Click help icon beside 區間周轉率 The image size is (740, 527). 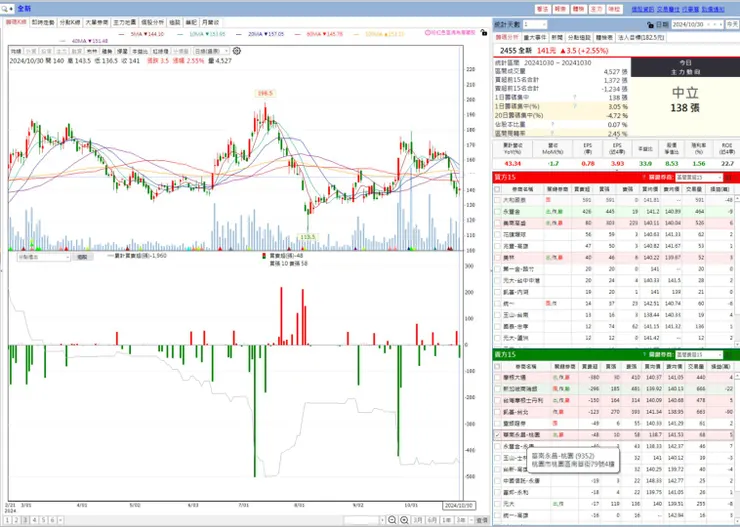coord(553,134)
